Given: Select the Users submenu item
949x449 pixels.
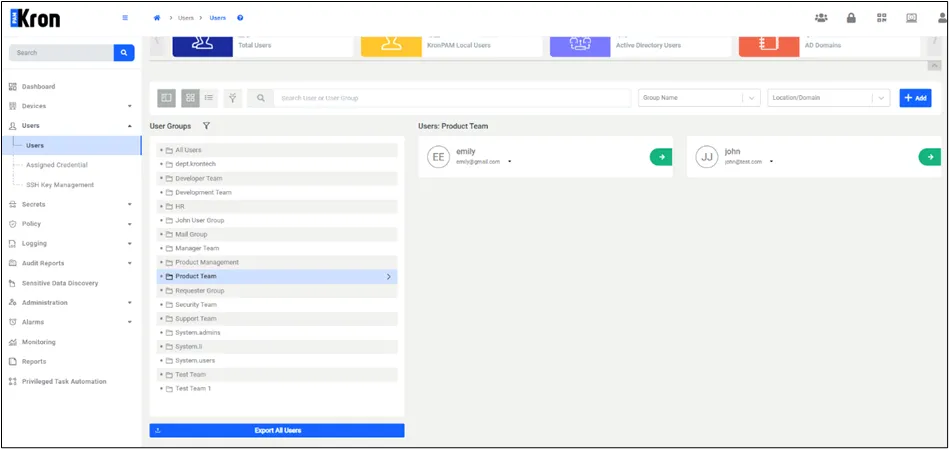Looking at the screenshot, I should point(72,145).
